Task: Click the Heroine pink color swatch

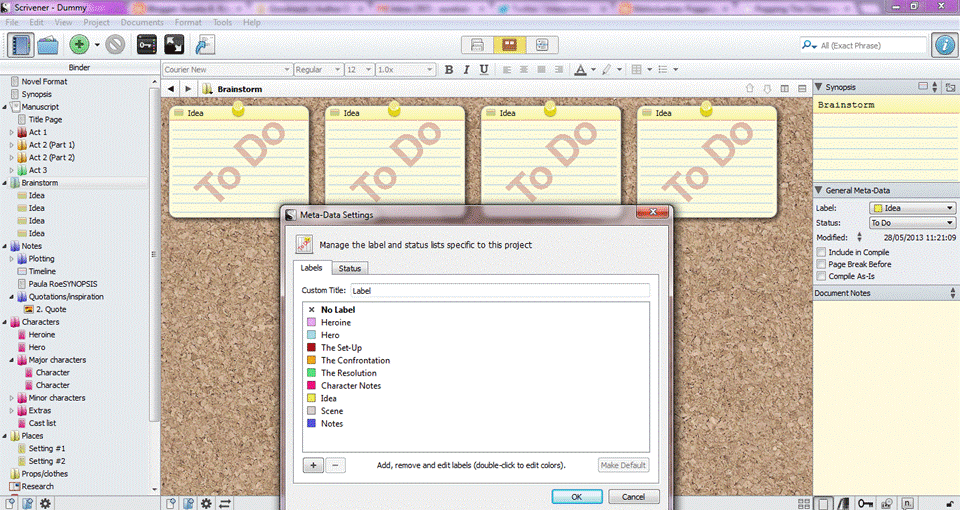Action: click(312, 322)
